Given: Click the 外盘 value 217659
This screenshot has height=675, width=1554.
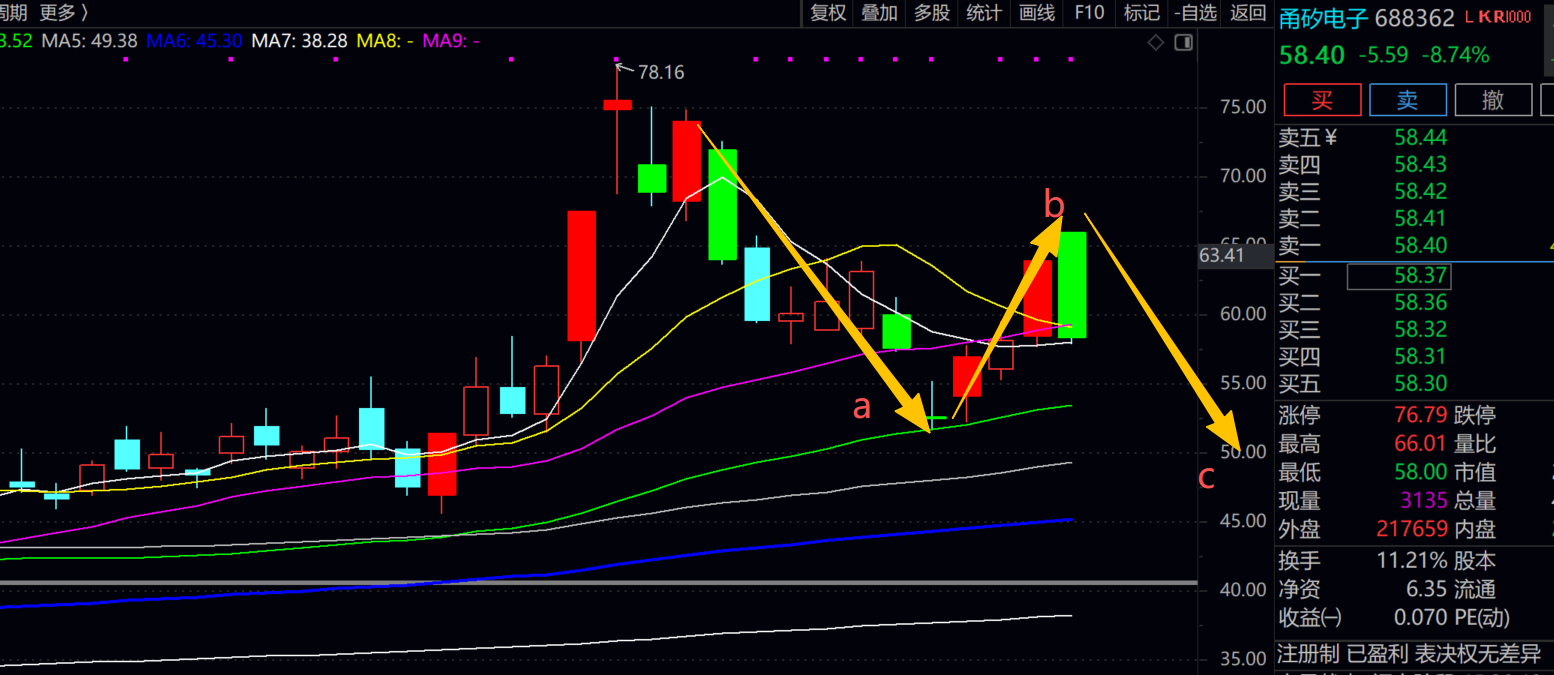Looking at the screenshot, I should point(1411,530).
